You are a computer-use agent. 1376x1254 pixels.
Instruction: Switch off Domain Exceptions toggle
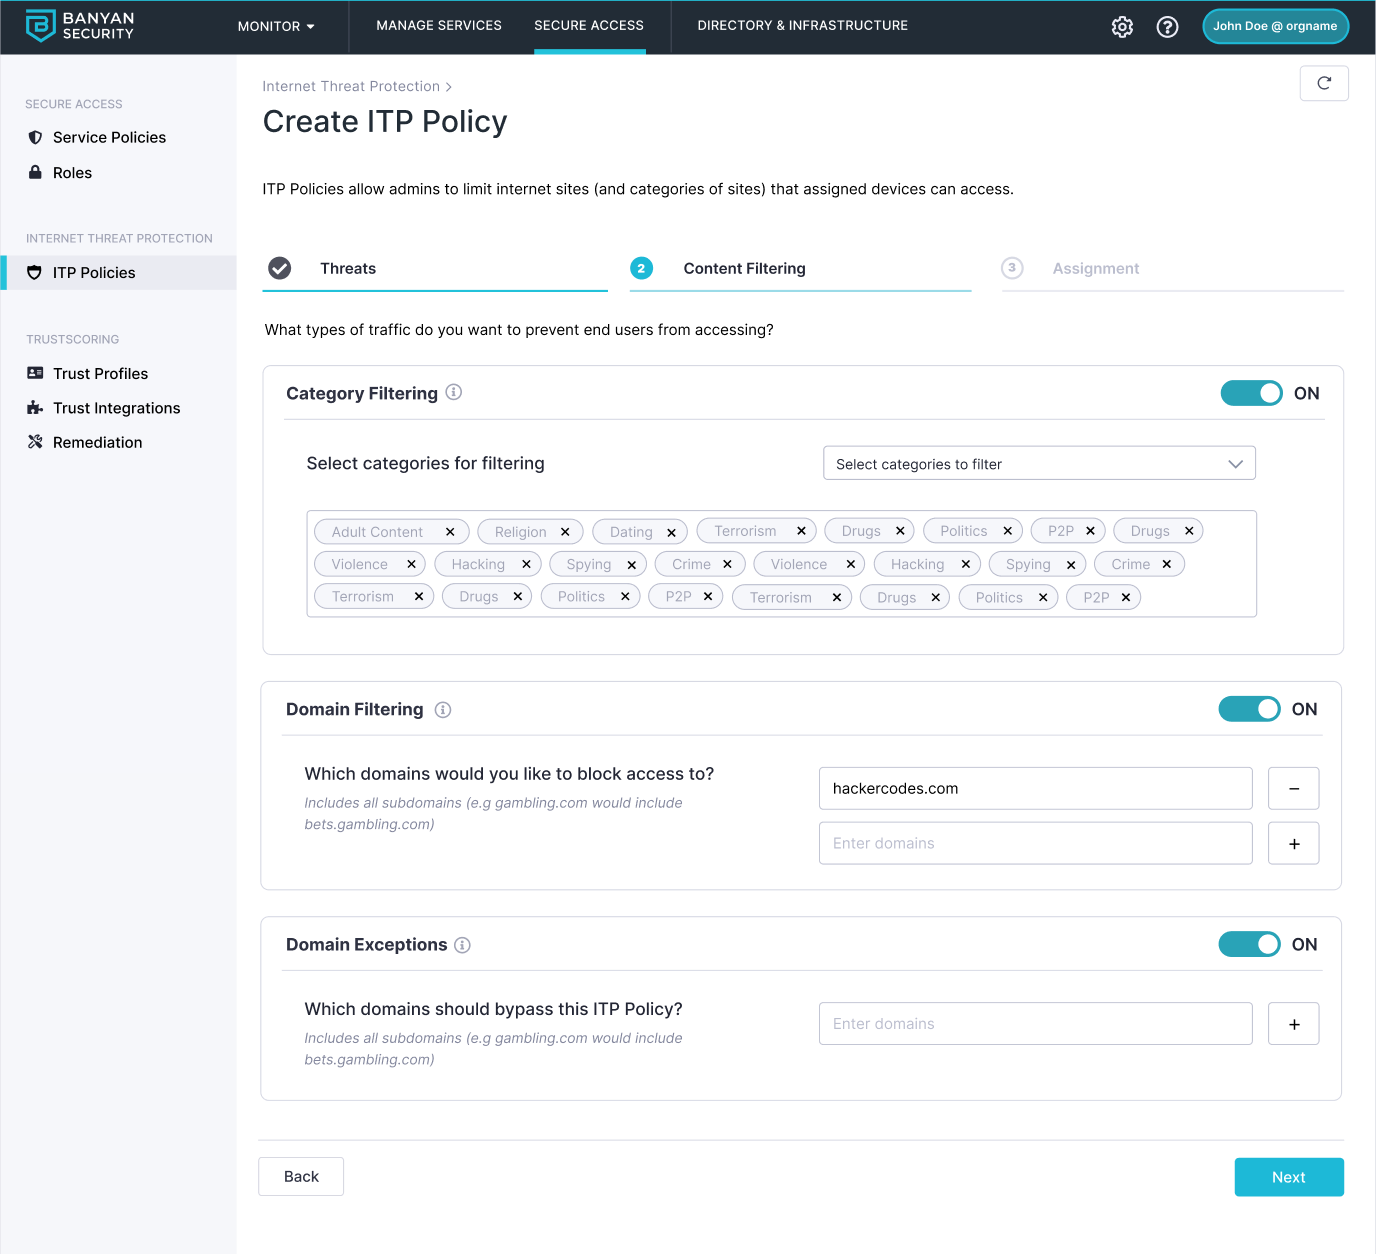coord(1249,944)
